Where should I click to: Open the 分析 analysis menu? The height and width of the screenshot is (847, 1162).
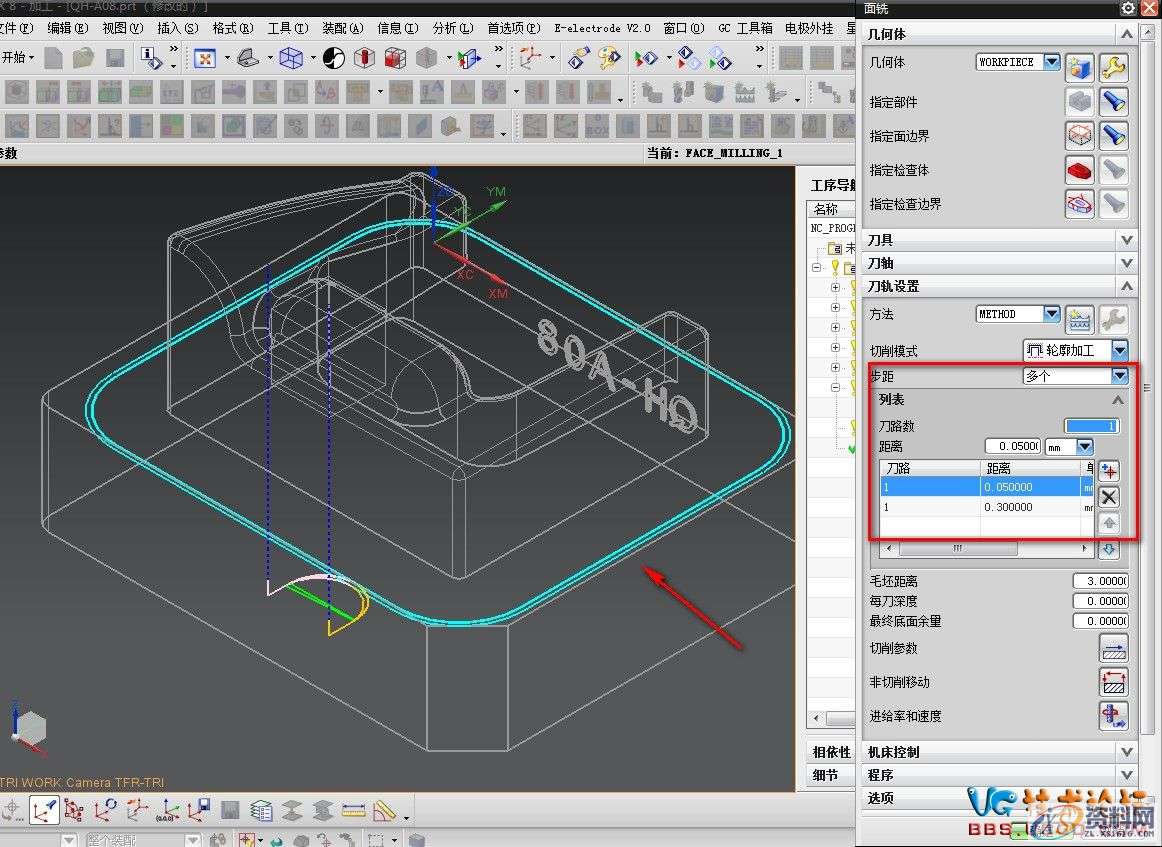452,28
